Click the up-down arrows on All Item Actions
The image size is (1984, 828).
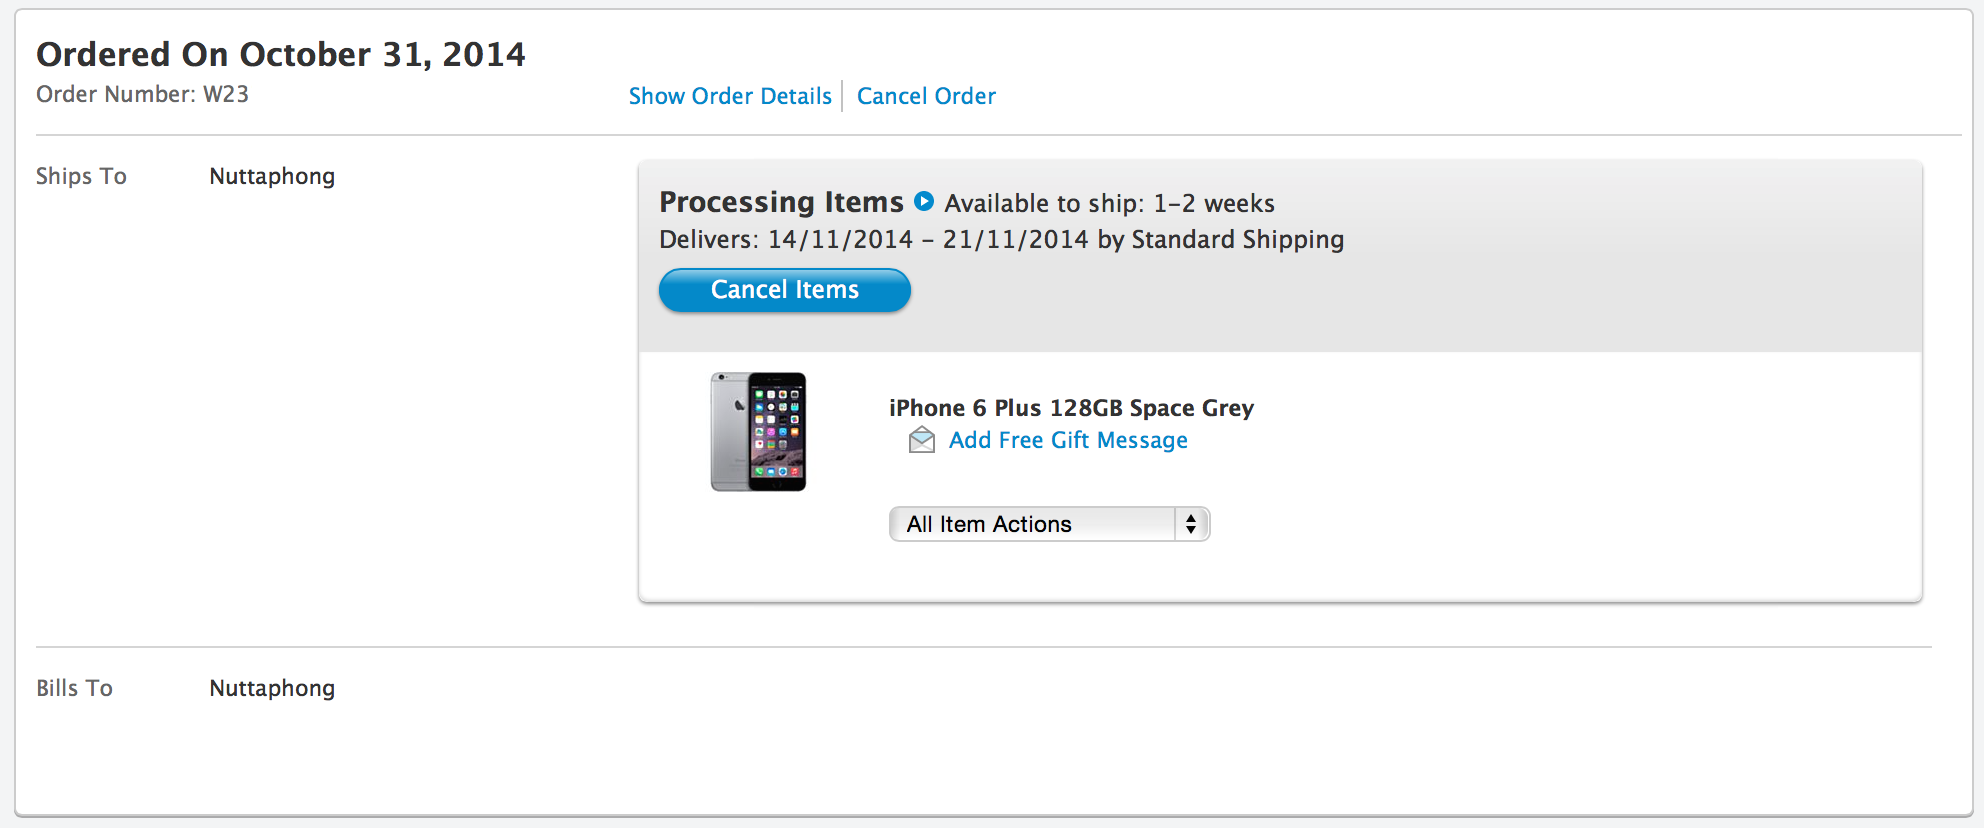pos(1191,524)
